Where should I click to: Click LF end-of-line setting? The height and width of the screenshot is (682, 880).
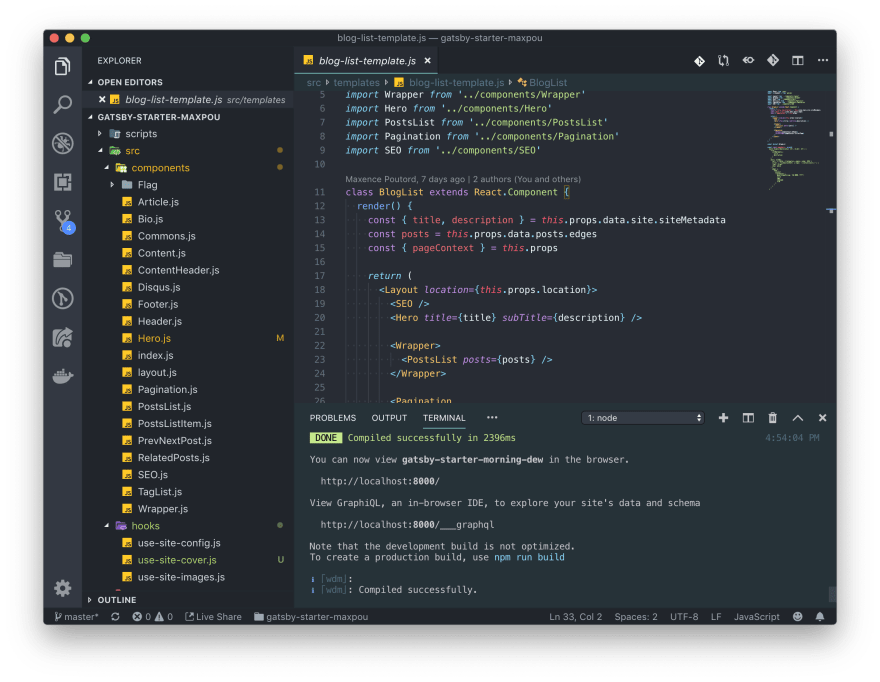(716, 616)
